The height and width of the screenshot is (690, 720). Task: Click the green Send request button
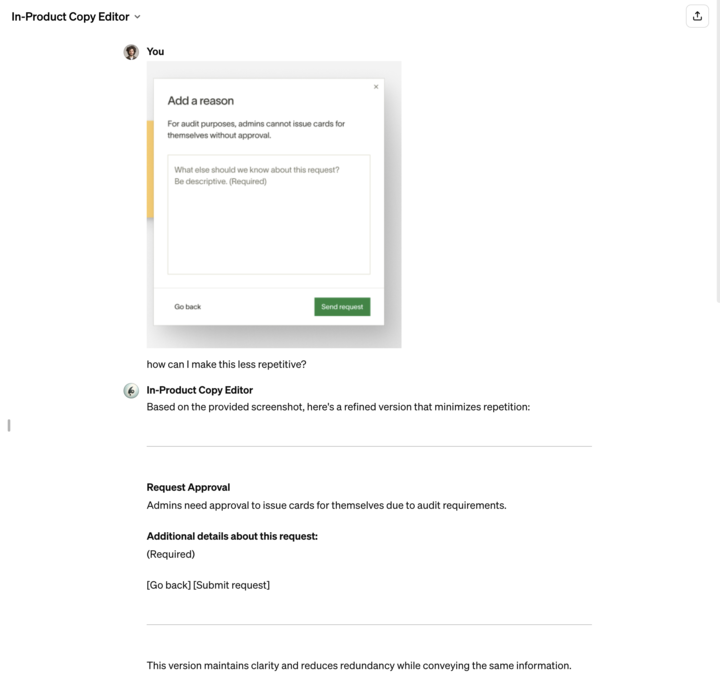tap(342, 307)
